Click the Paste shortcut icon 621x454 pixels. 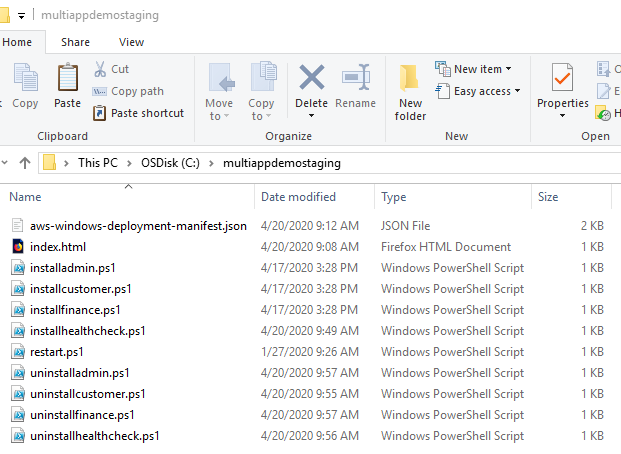[99, 113]
